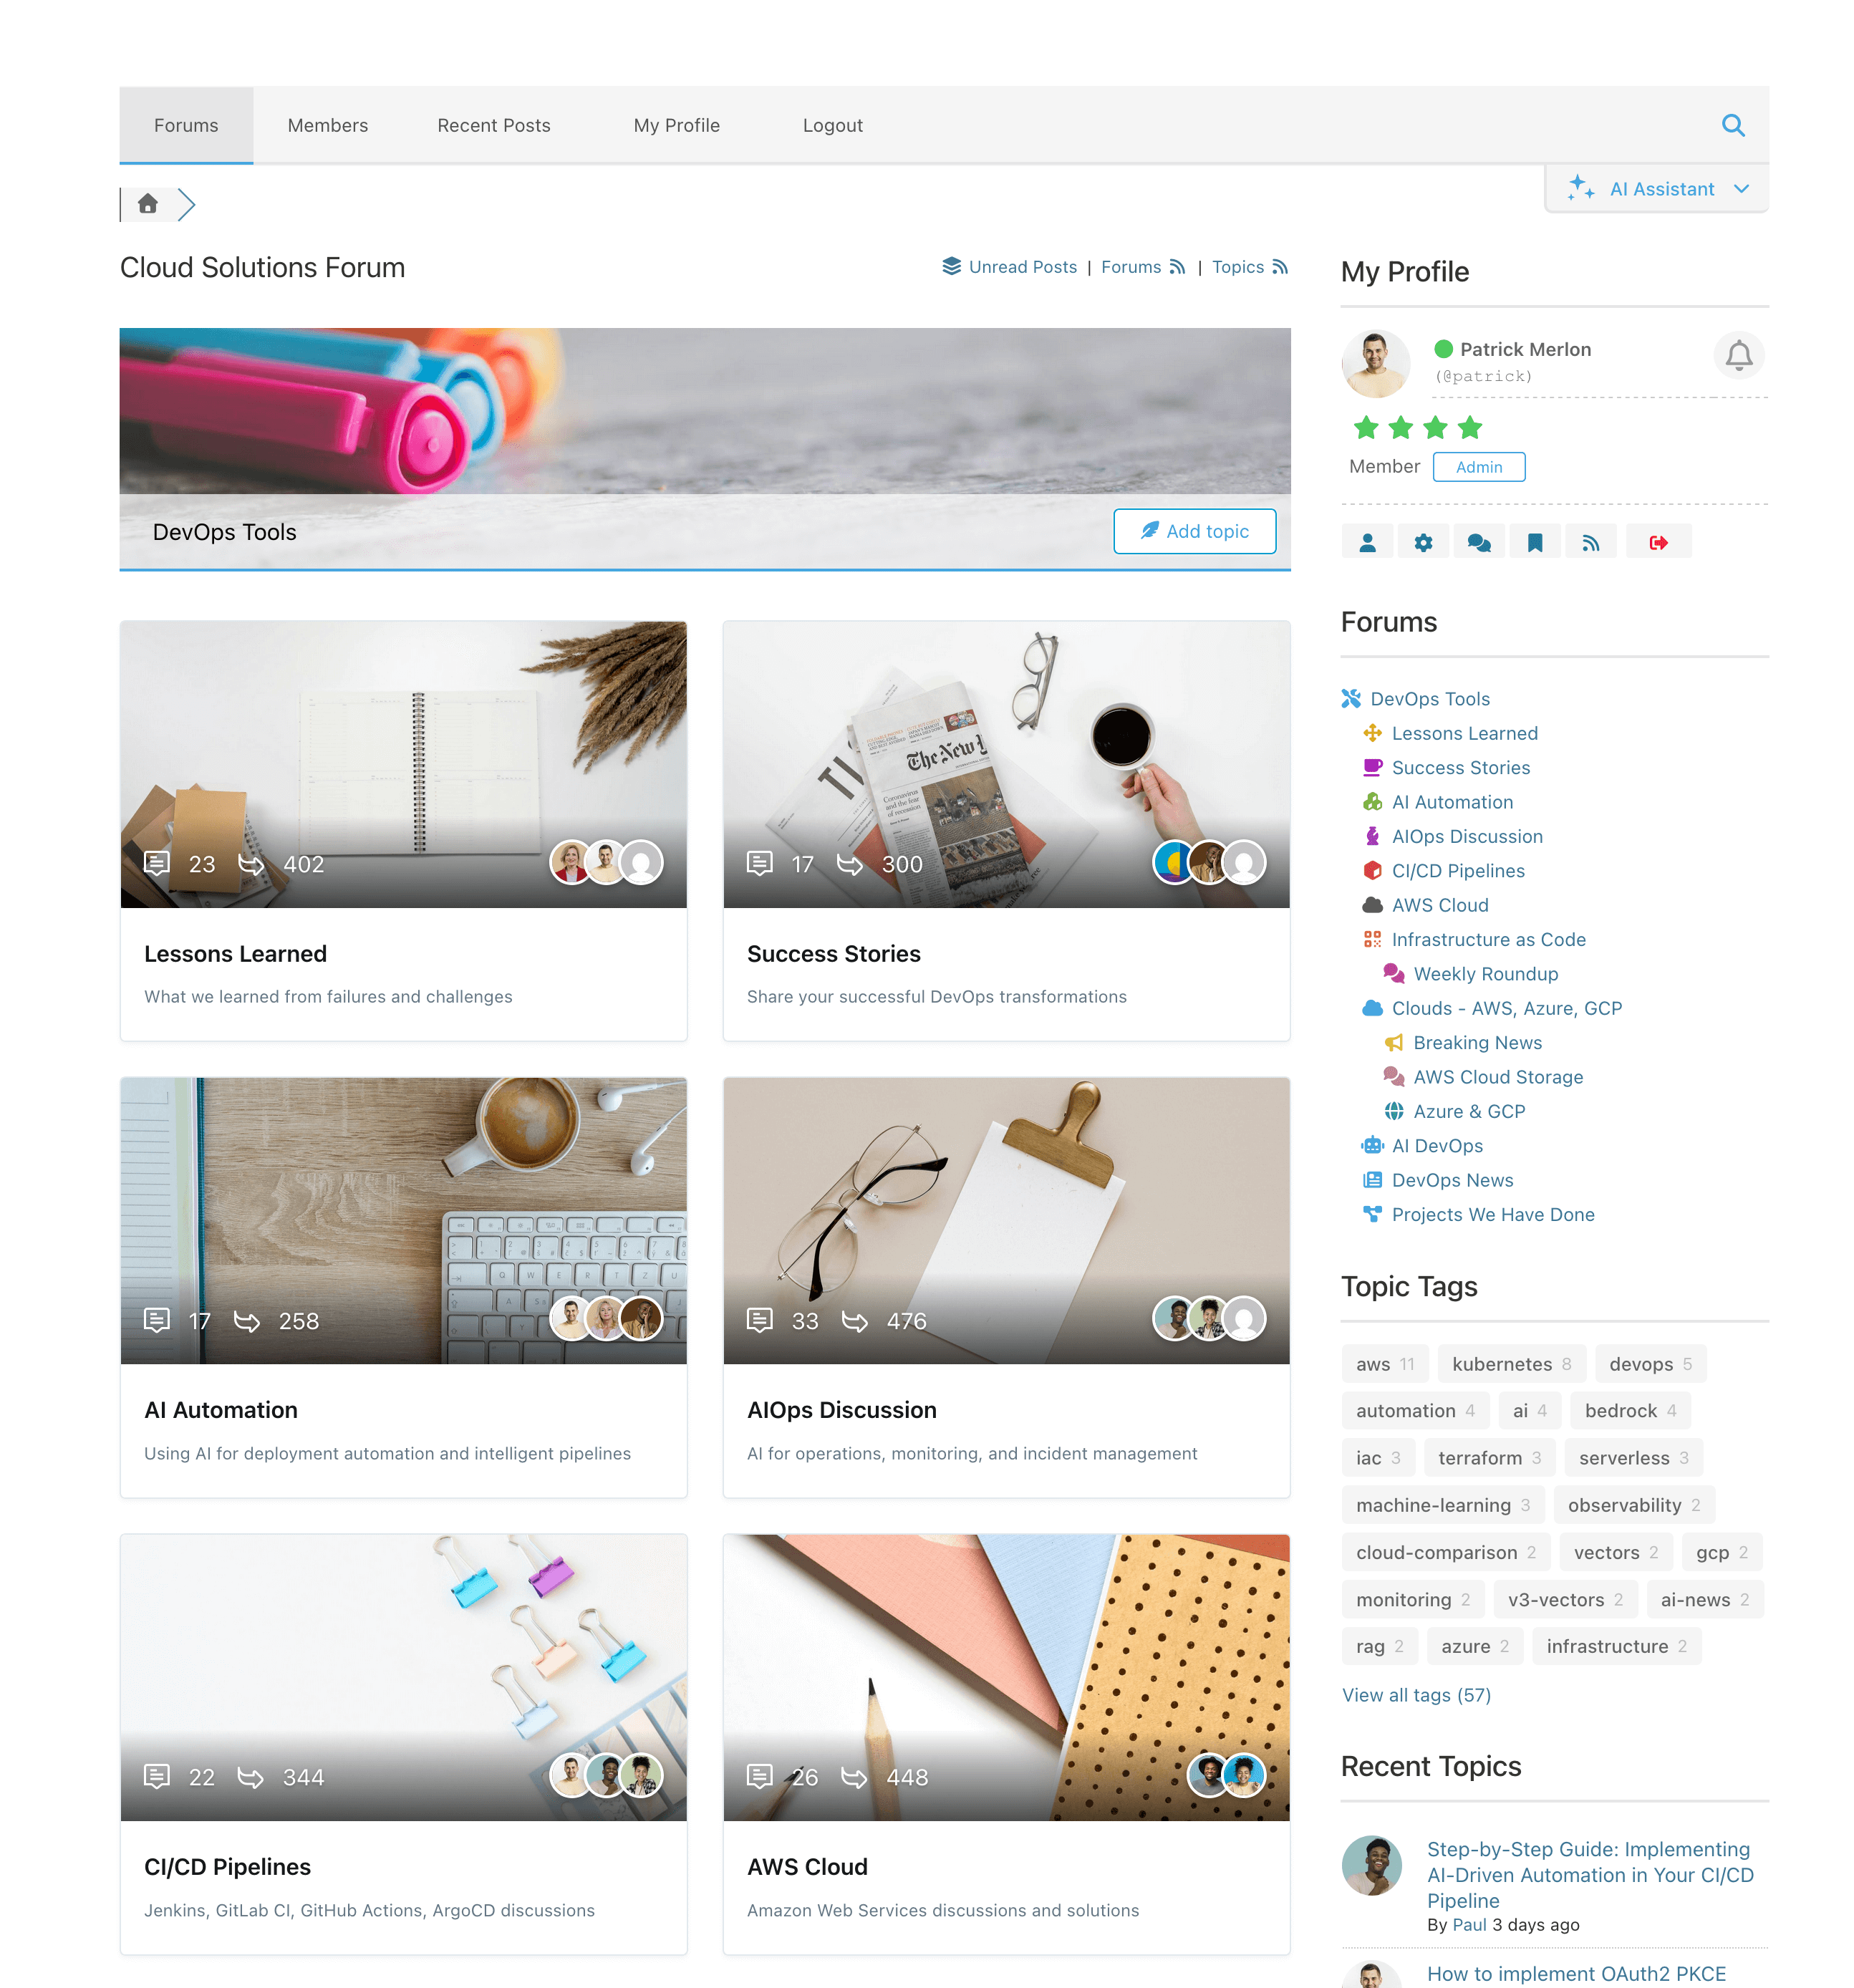Log out using the red exit icon
This screenshot has height=1988, width=1854.
tap(1659, 541)
